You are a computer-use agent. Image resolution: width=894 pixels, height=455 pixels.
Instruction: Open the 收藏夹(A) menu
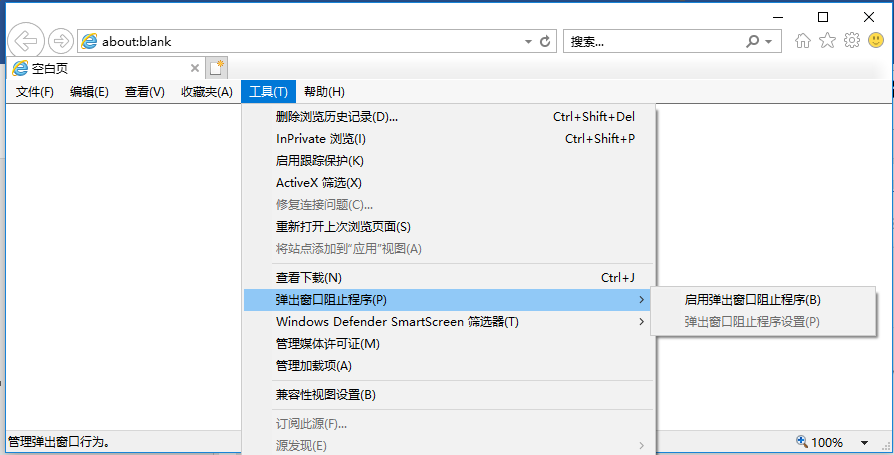point(207,92)
